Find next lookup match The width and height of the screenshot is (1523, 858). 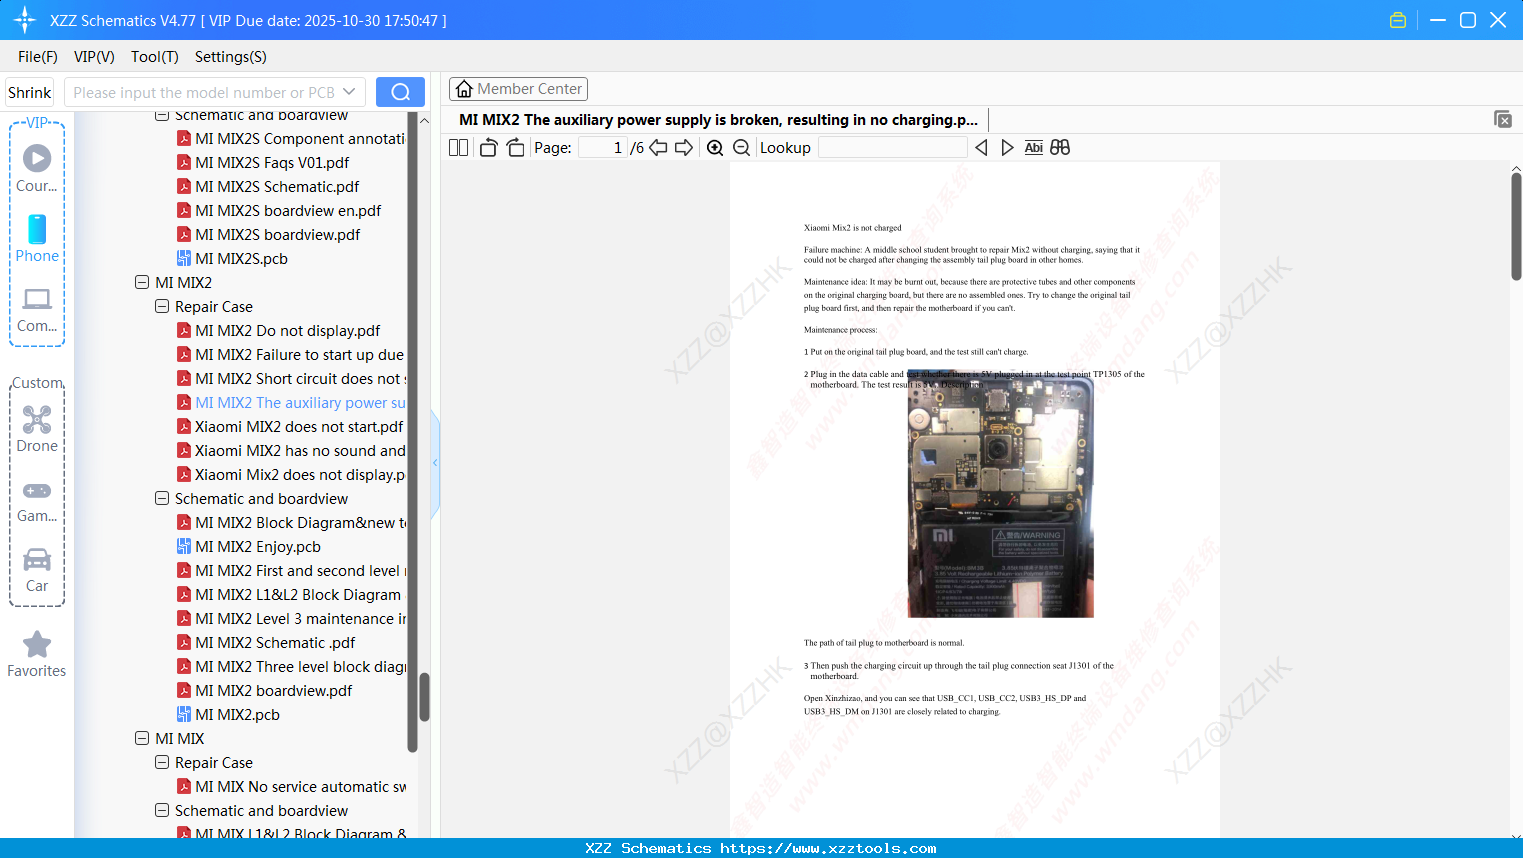tap(1007, 148)
